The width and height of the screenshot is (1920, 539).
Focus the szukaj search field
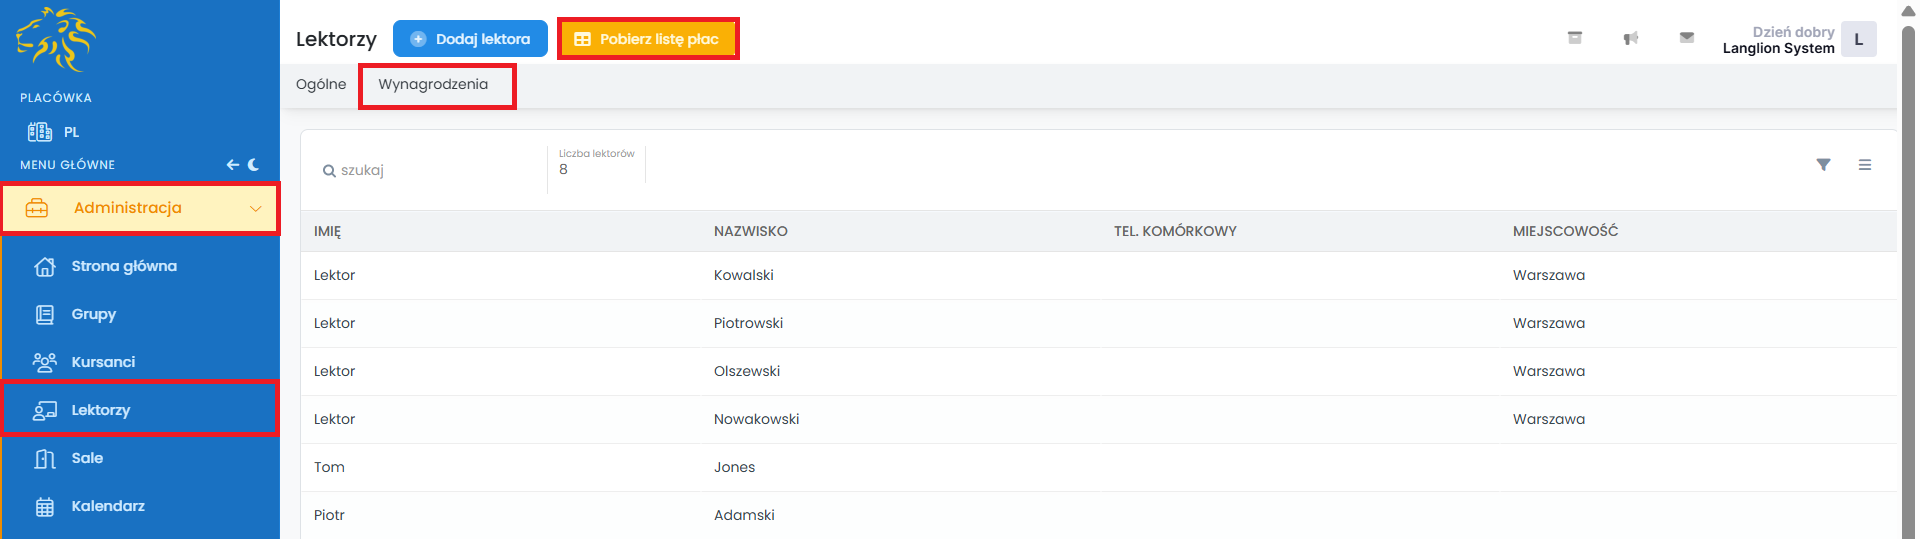click(430, 171)
